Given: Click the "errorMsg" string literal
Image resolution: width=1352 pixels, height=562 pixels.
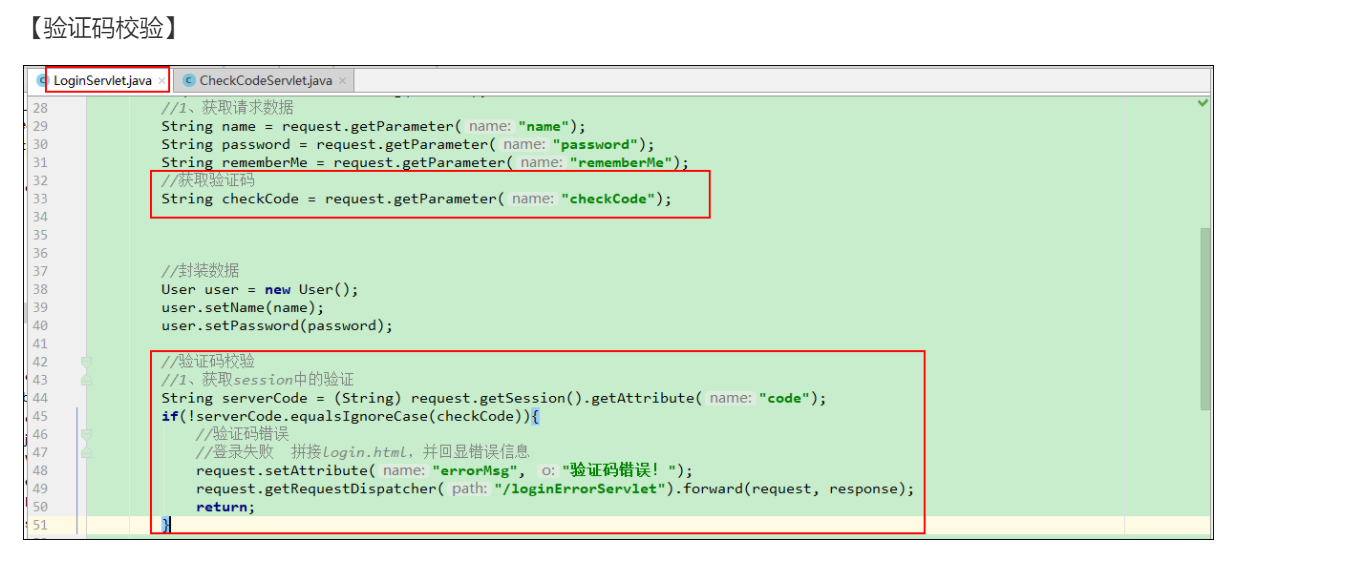Looking at the screenshot, I should click(x=475, y=470).
